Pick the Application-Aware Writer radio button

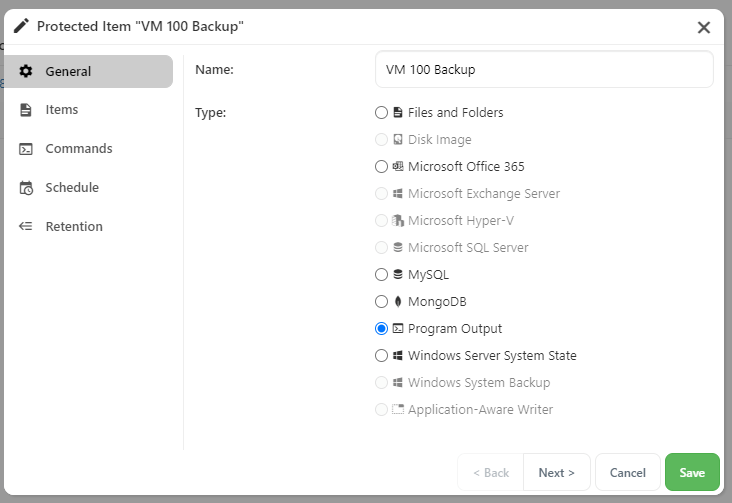[x=381, y=409]
